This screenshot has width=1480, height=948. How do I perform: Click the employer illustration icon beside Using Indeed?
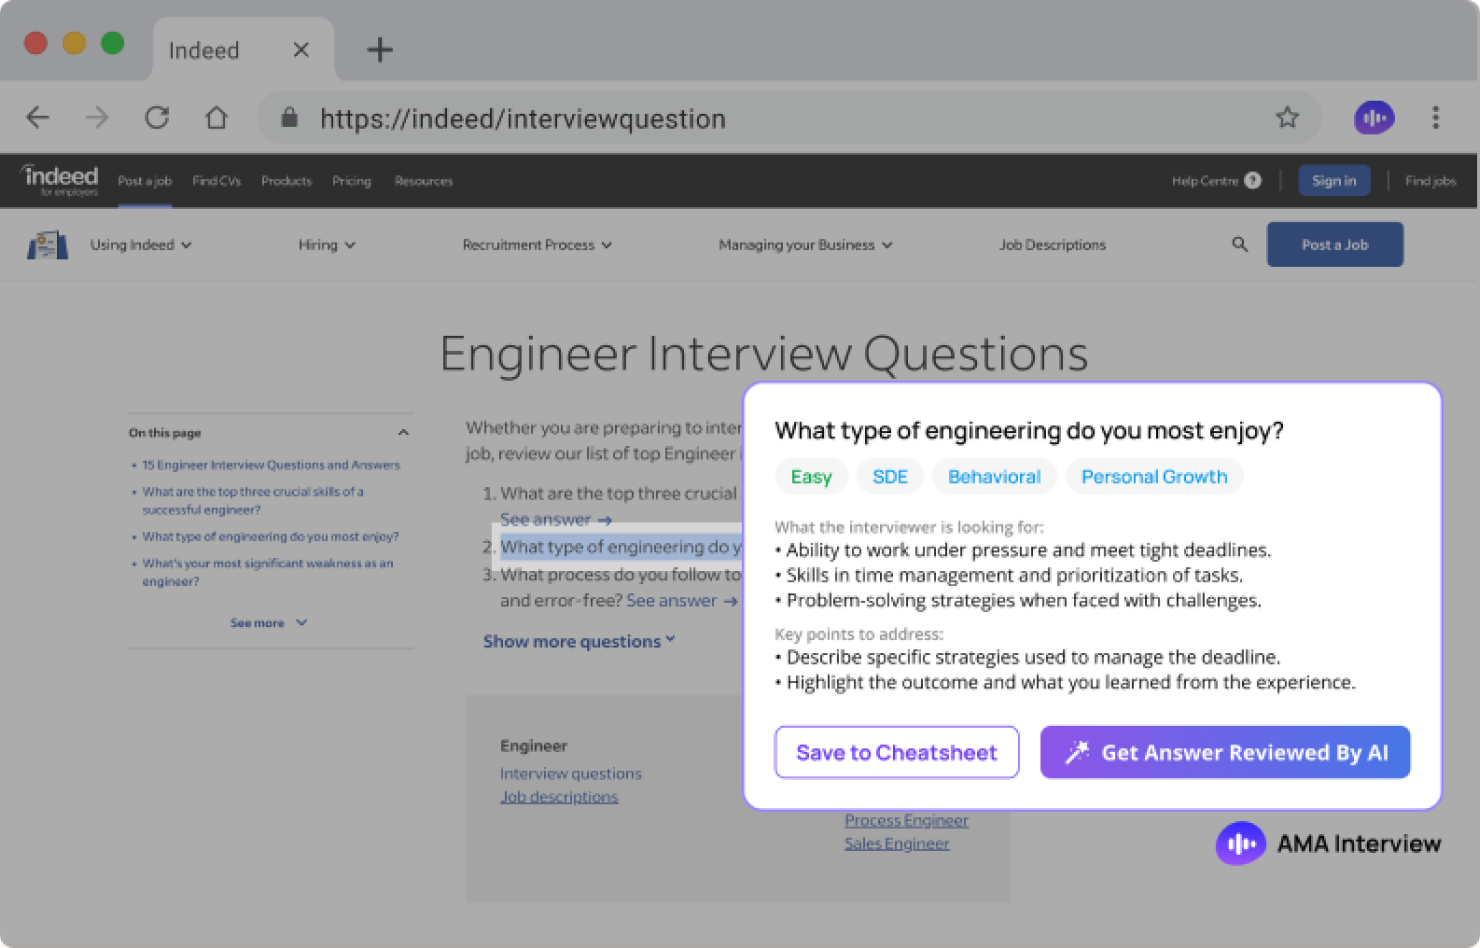[47, 244]
